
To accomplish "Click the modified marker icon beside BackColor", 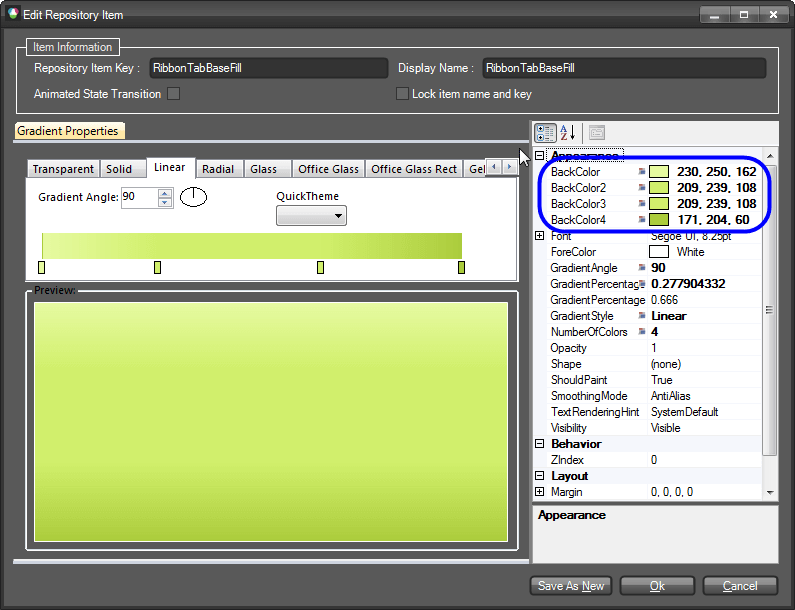I will click(641, 172).
